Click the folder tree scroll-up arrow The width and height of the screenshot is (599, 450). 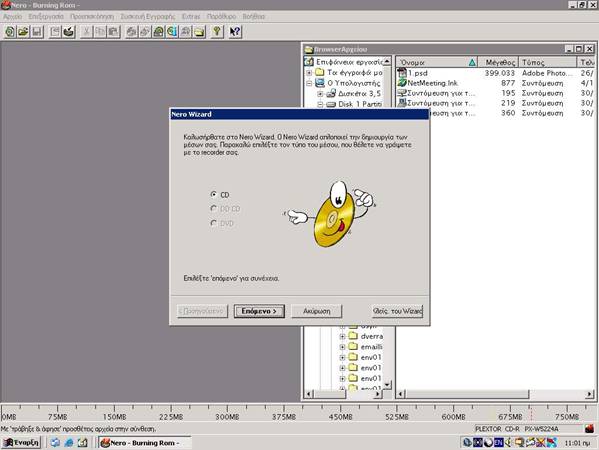pos(387,61)
